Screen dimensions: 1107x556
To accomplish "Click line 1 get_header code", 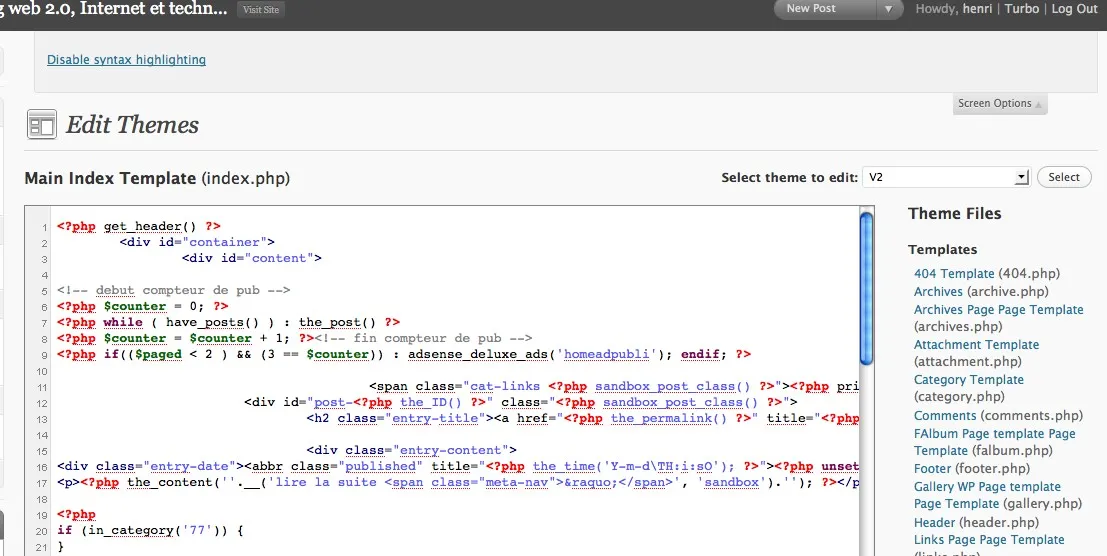I will 139,226.
